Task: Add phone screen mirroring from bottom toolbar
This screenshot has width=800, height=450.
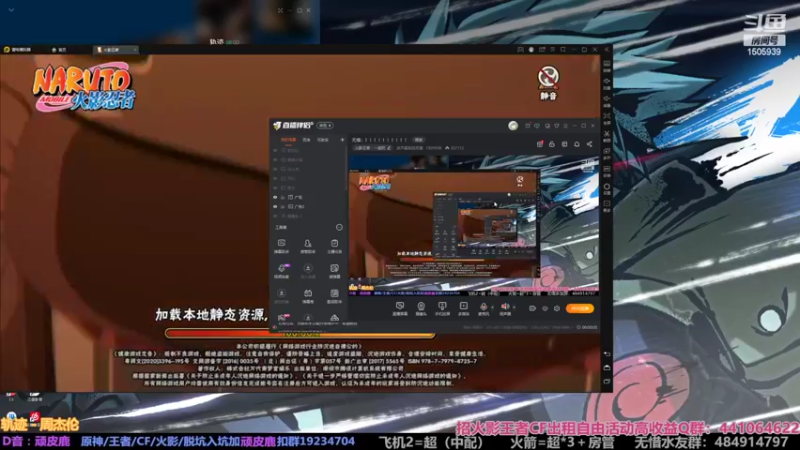Action: tap(442, 308)
